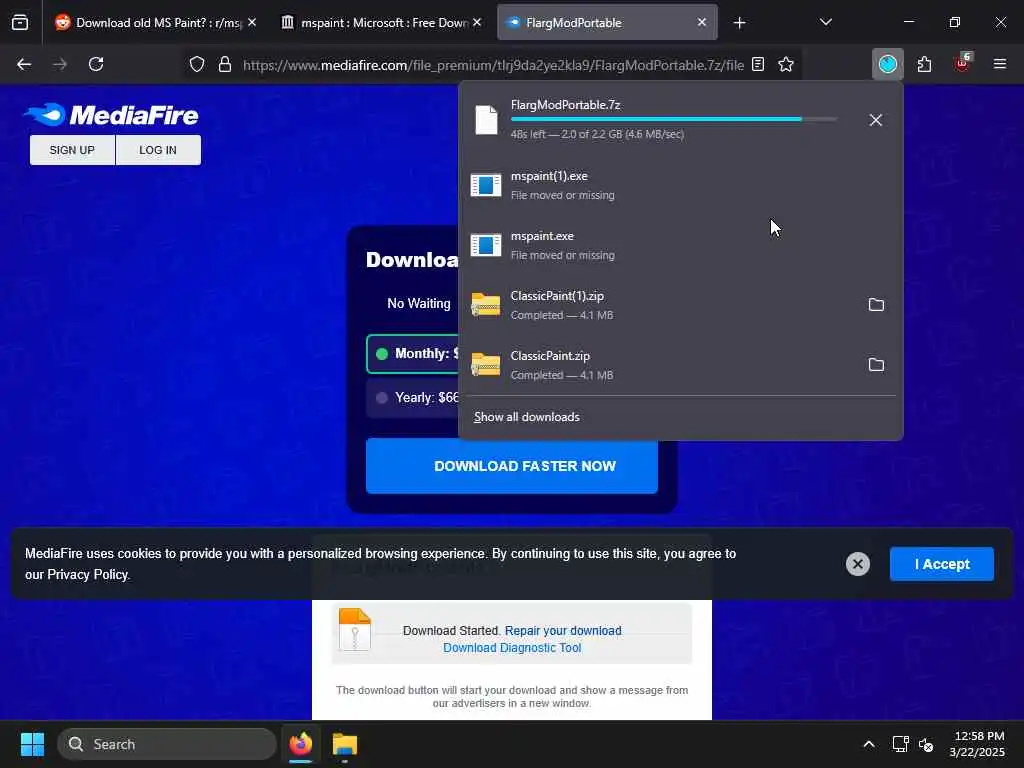Viewport: 1024px width, 768px height.
Task: Bookmark this page with star icon
Action: point(786,65)
